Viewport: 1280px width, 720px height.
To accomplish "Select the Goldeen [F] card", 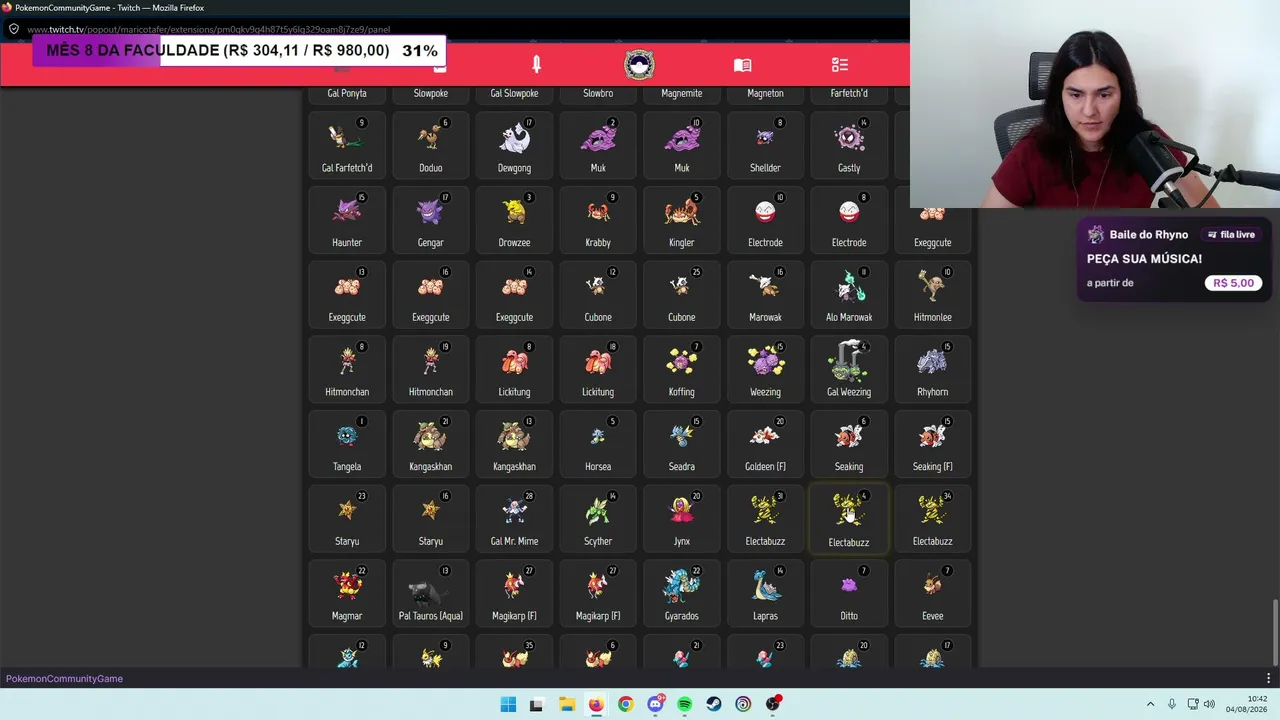I will [x=765, y=444].
